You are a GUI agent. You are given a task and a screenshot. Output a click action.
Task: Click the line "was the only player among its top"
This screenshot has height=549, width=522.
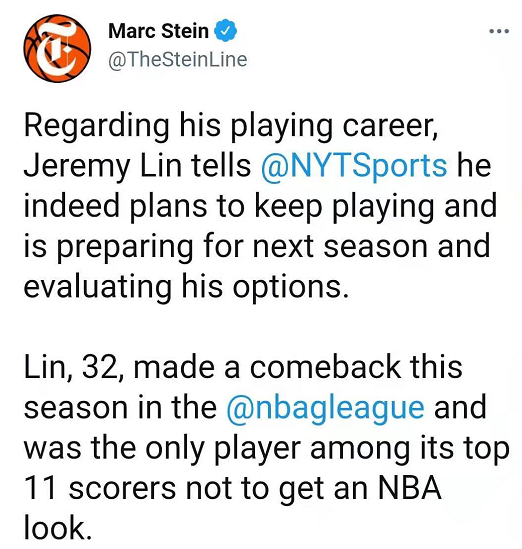pyautogui.click(x=266, y=449)
